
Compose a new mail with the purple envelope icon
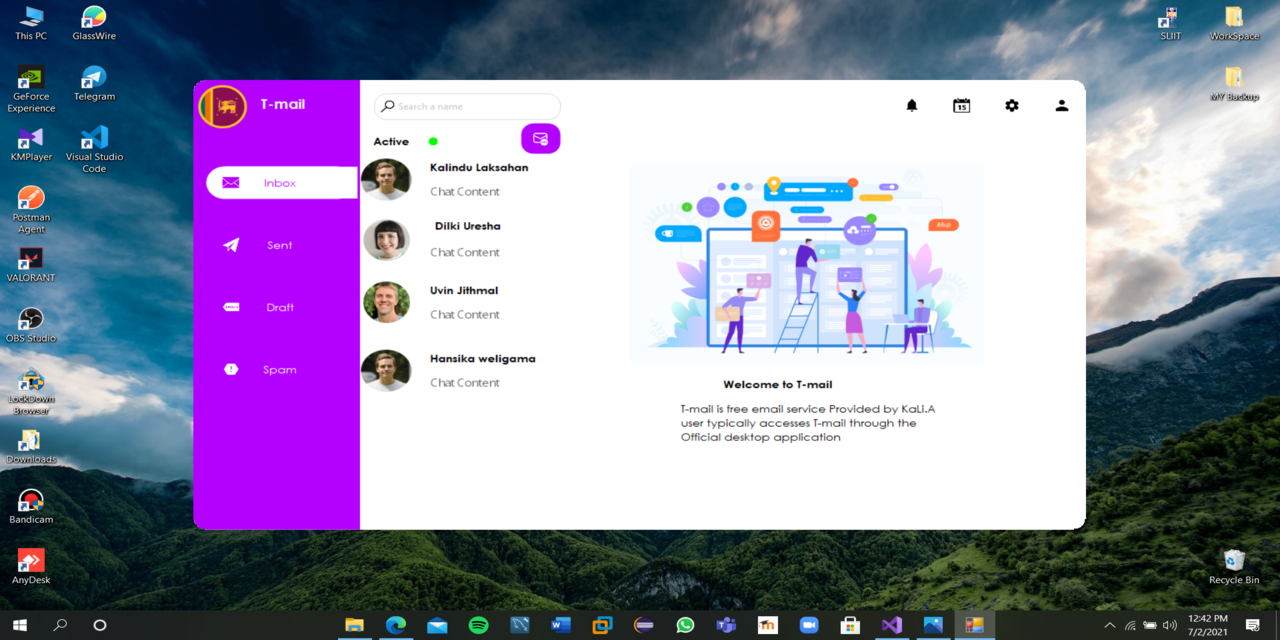click(x=540, y=138)
